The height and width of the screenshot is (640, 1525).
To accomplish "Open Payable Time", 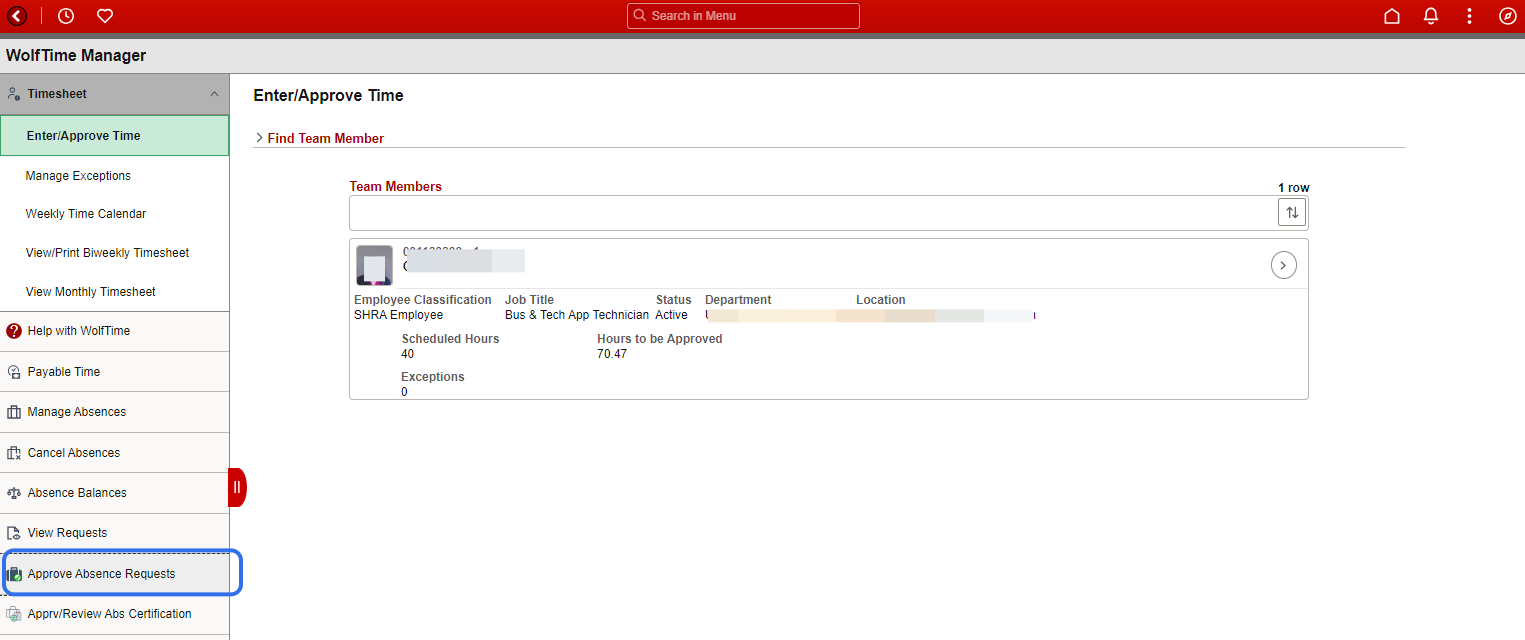I will point(115,372).
